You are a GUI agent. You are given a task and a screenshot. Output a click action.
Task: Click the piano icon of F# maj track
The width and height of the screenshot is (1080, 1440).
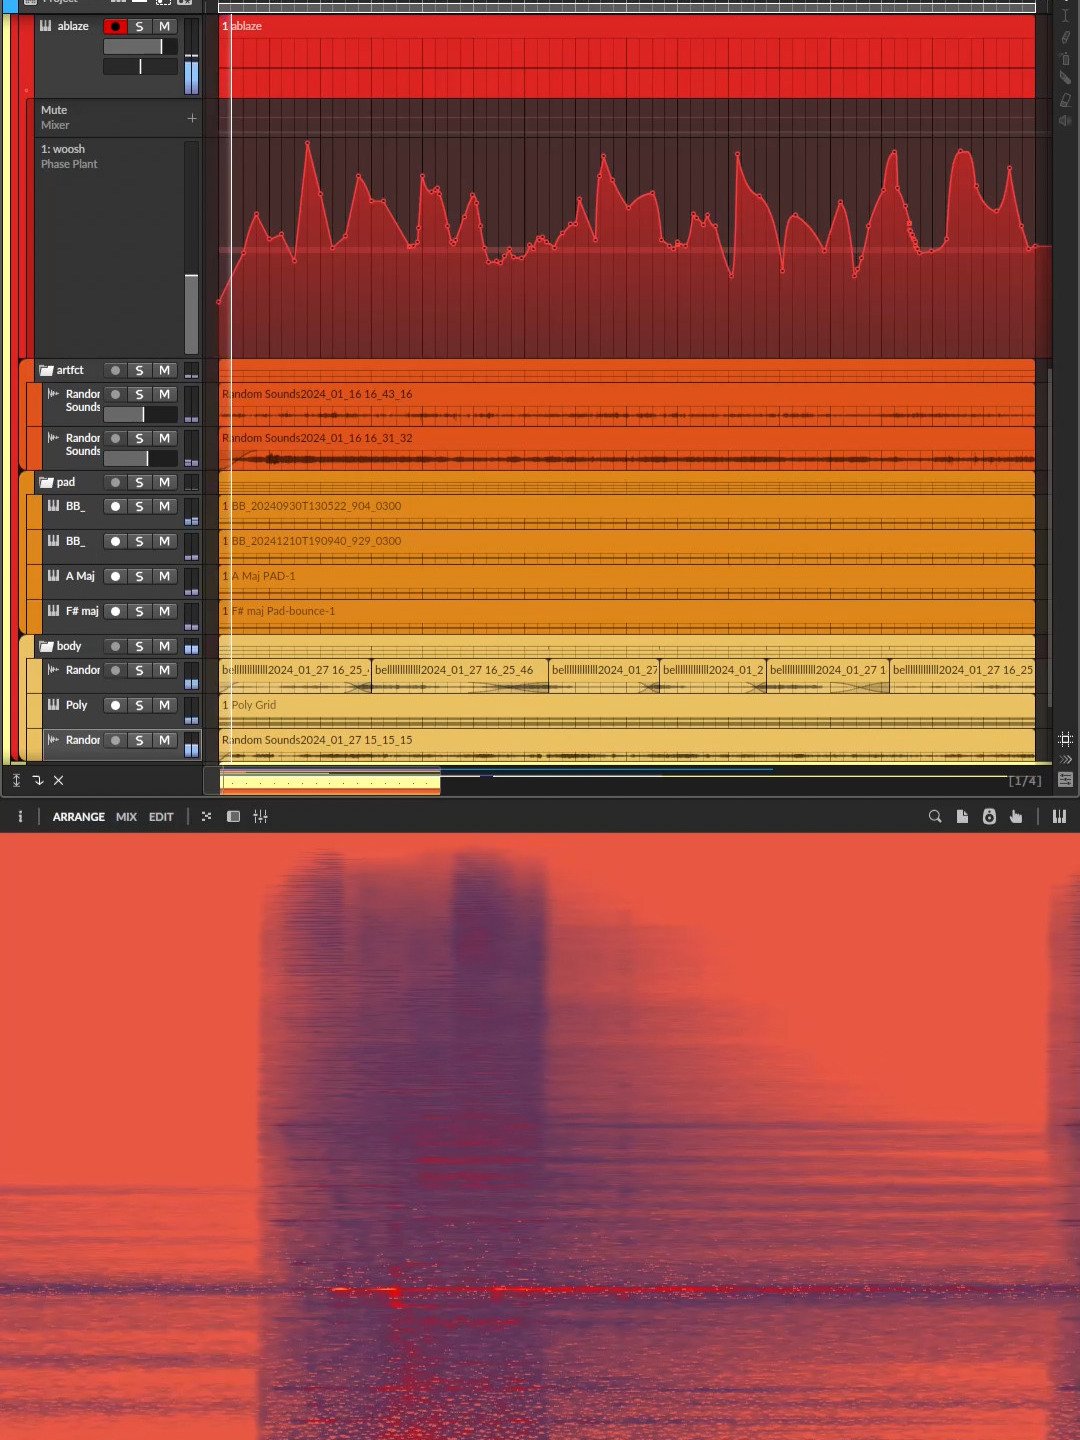tap(53, 611)
